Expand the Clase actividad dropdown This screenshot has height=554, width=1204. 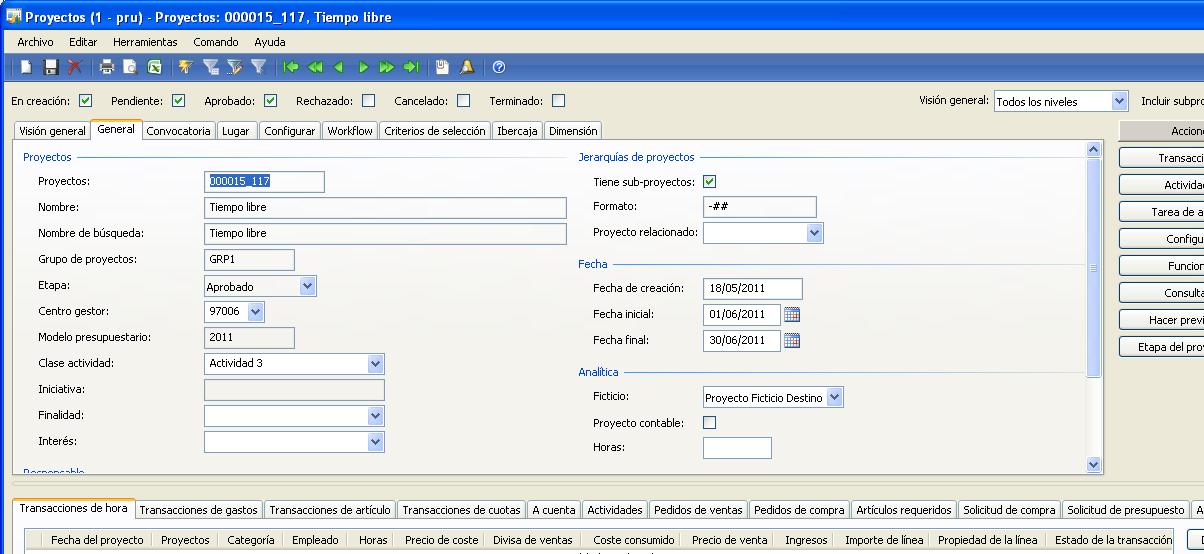(376, 364)
